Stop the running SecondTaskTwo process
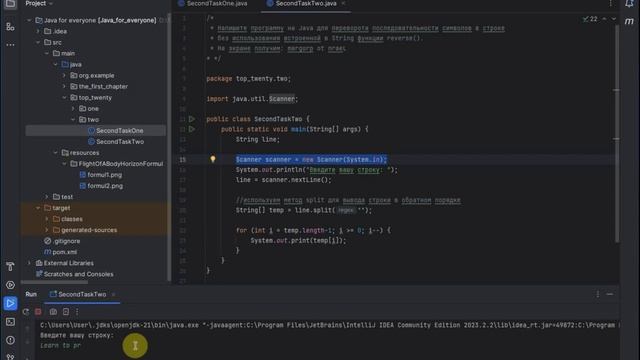Screen dimensions: 640x360 point(38,312)
